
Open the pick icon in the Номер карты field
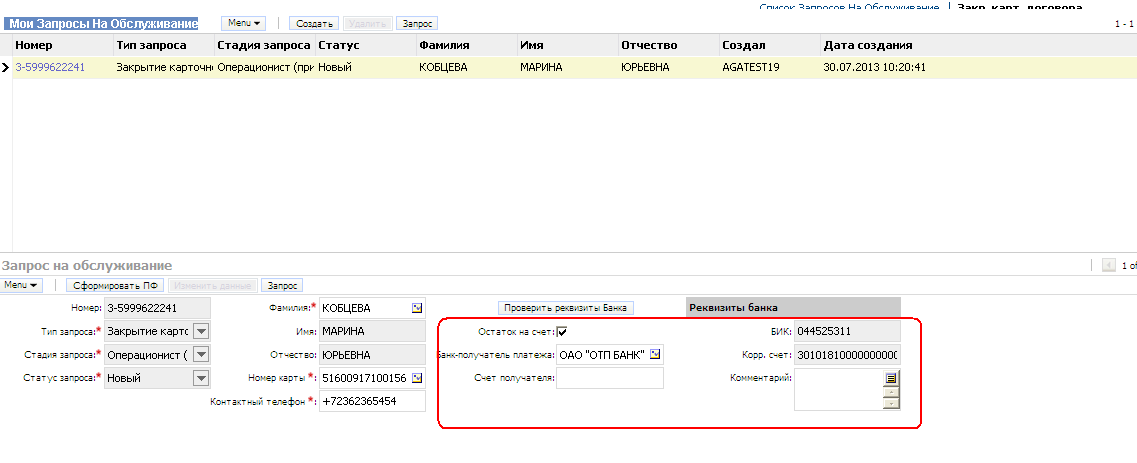click(x=417, y=378)
